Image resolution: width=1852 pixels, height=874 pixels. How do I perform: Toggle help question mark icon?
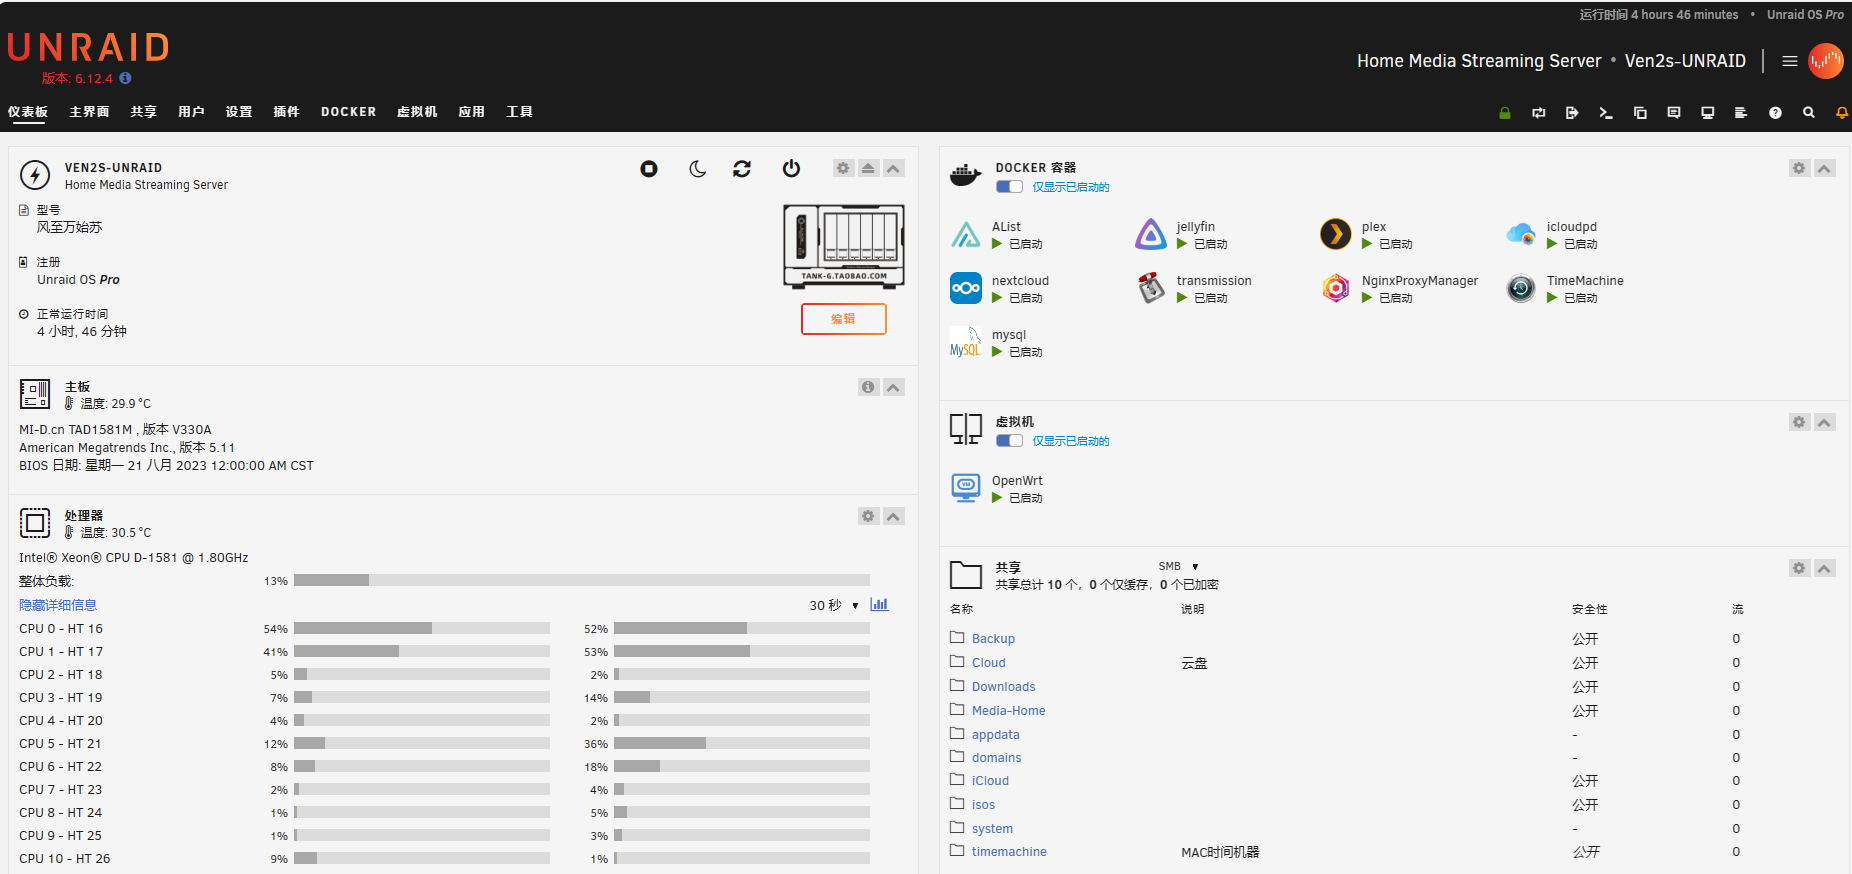coord(1775,113)
